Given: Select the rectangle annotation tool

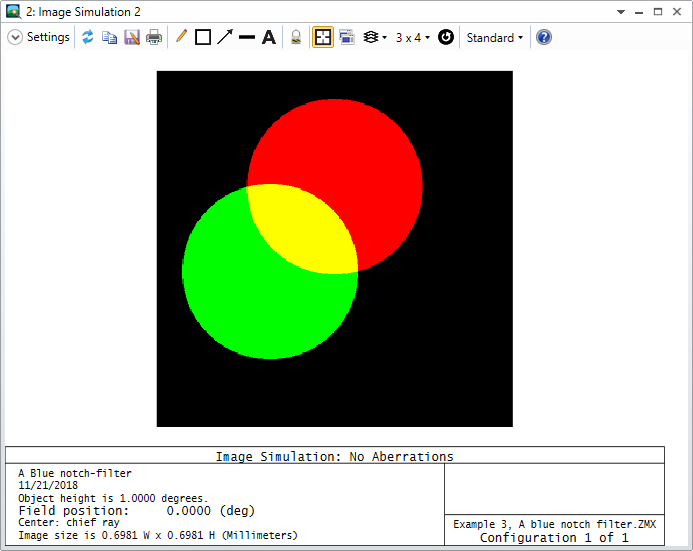Looking at the screenshot, I should (203, 37).
